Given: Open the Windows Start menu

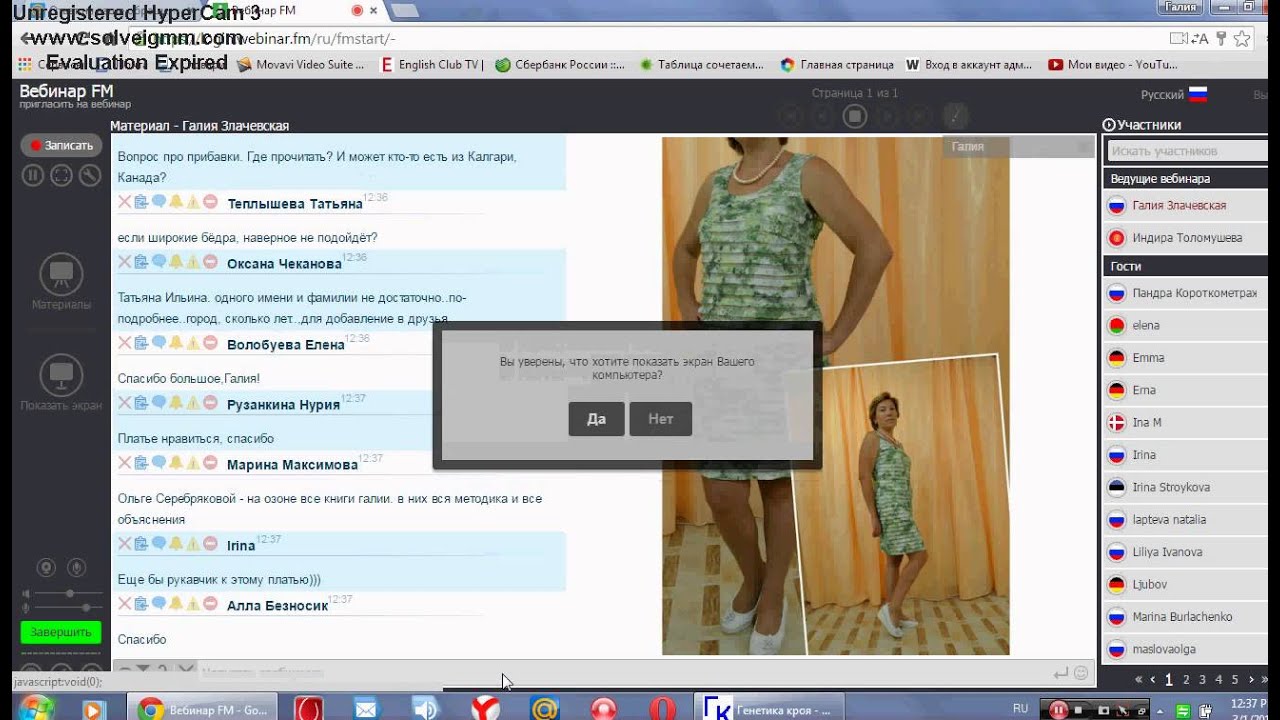Looking at the screenshot, I should (x=36, y=709).
